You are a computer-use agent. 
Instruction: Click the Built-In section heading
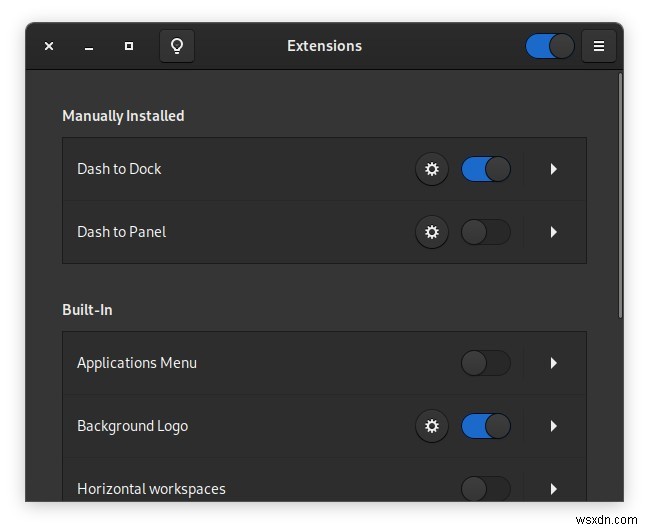87,310
